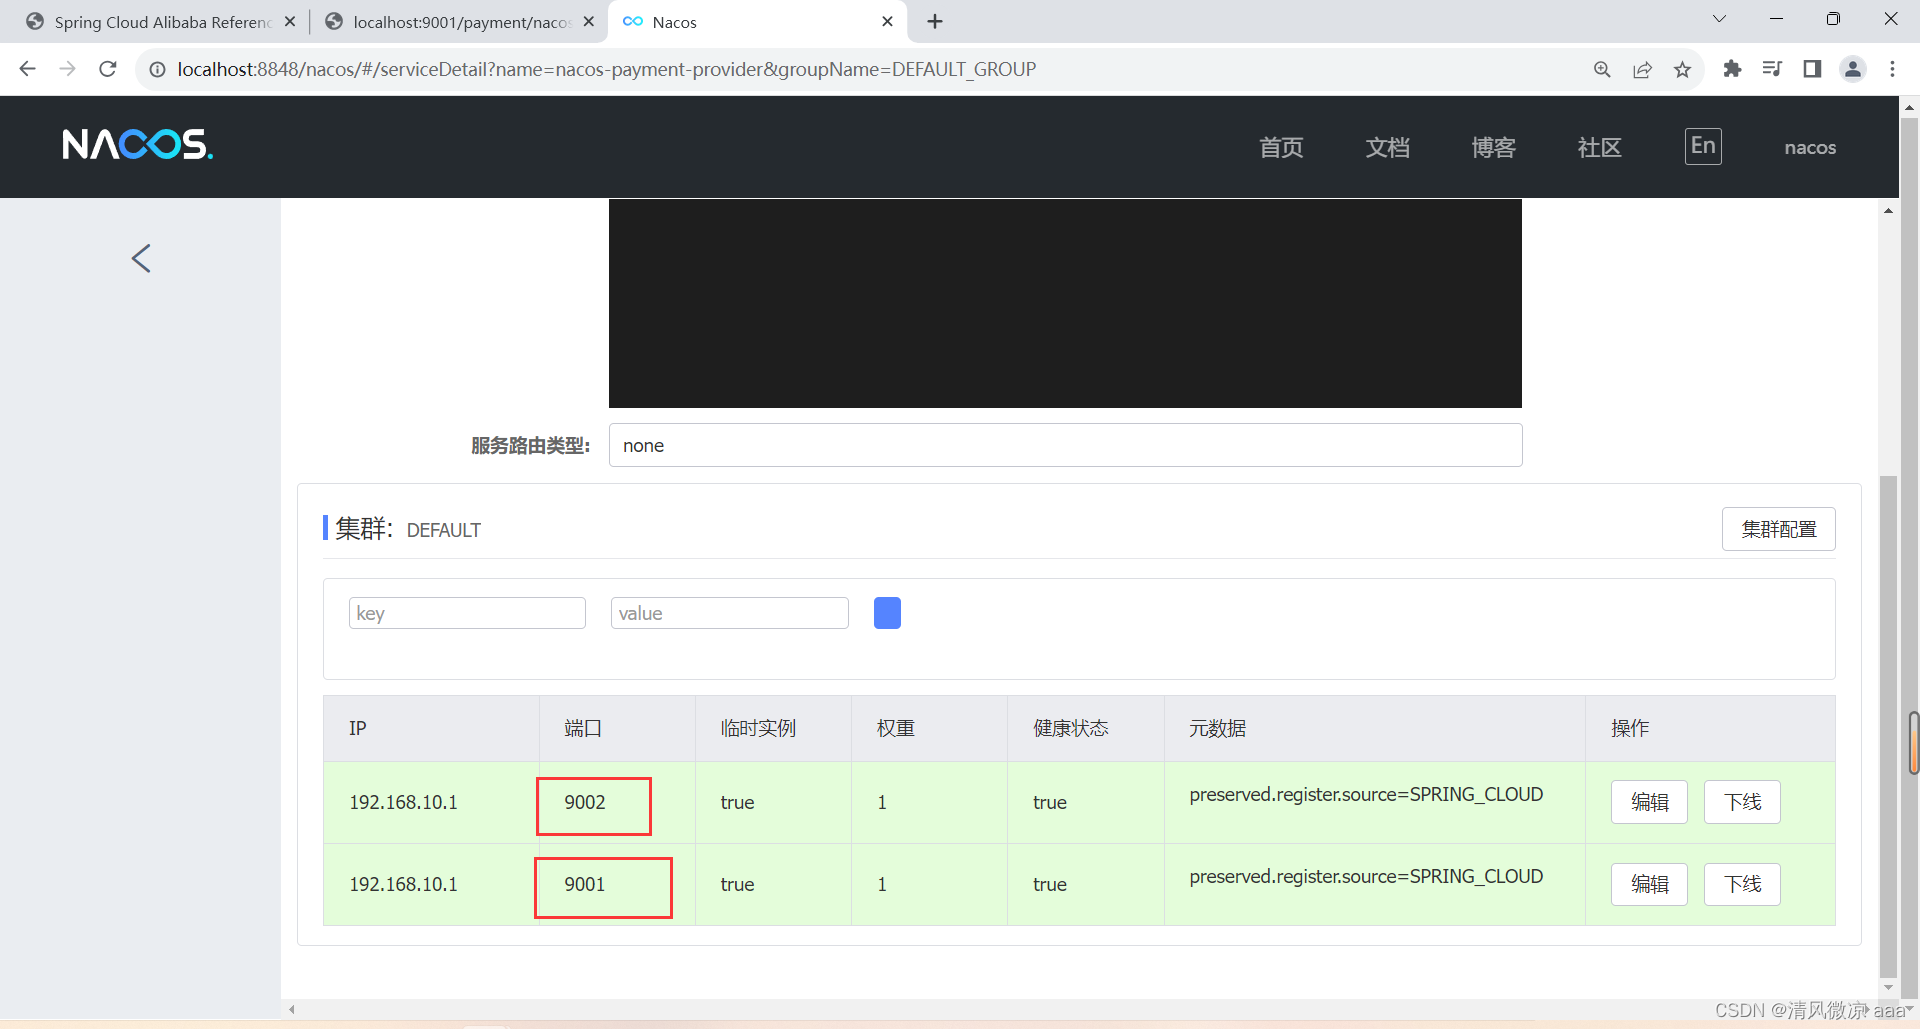The image size is (1920, 1029).
Task: Open the nacos user menu
Action: tap(1810, 147)
